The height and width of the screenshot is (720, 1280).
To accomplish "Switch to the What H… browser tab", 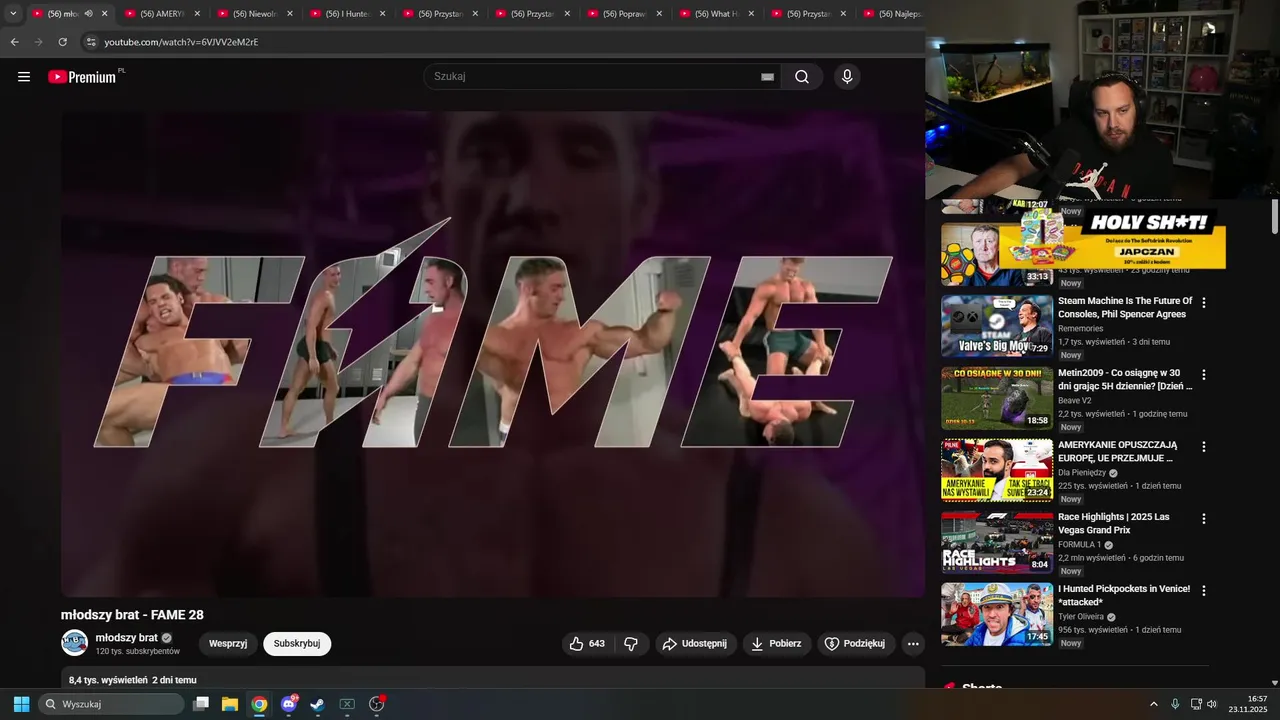I will (717, 14).
